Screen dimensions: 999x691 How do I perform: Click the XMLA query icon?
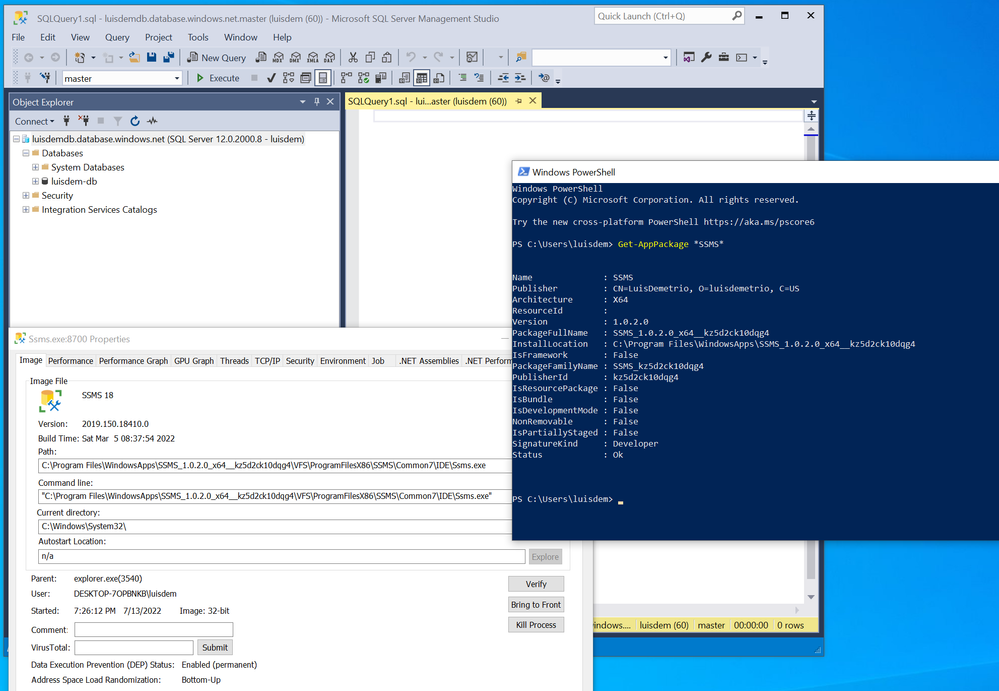[313, 58]
